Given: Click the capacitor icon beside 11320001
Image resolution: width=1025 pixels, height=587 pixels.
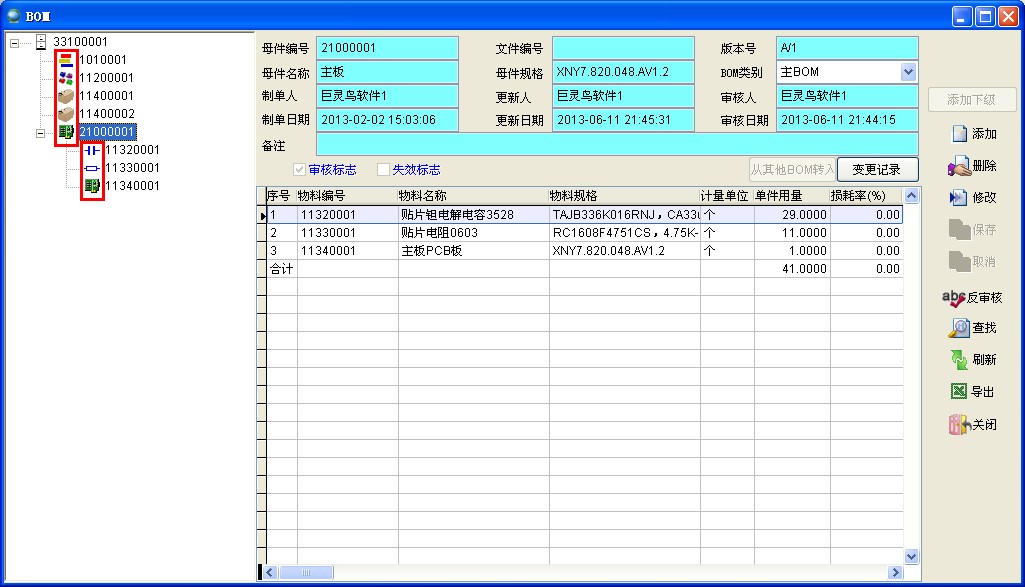Looking at the screenshot, I should pos(93,150).
